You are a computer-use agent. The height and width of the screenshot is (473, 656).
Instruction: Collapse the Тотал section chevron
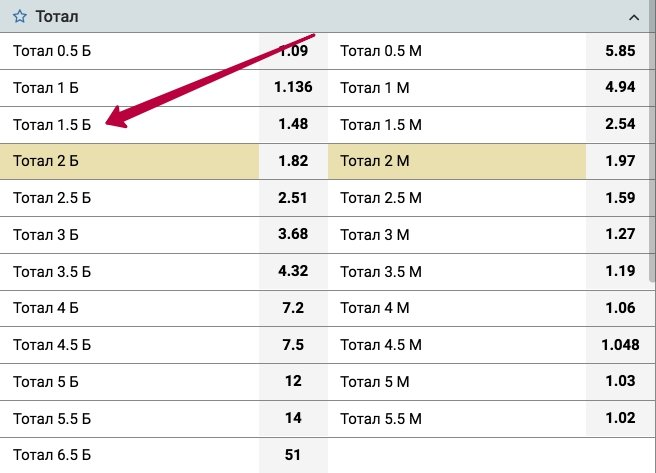click(x=633, y=17)
